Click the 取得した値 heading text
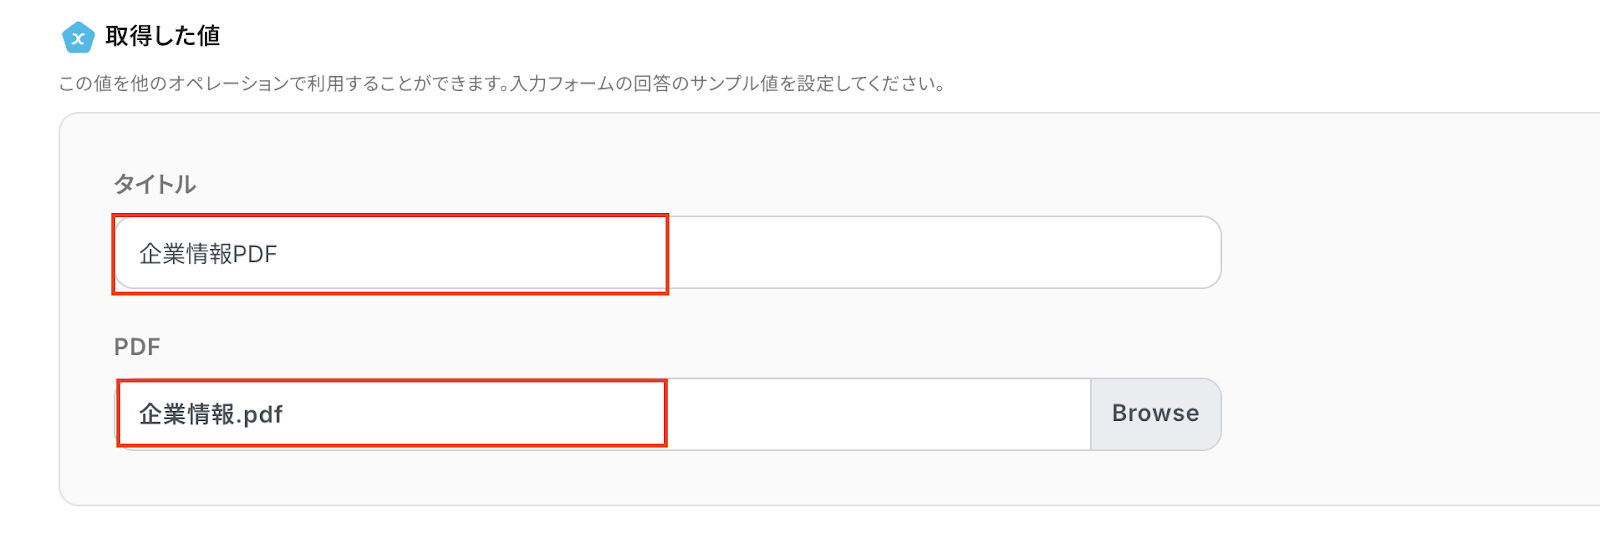The width and height of the screenshot is (1600, 558). point(162,36)
